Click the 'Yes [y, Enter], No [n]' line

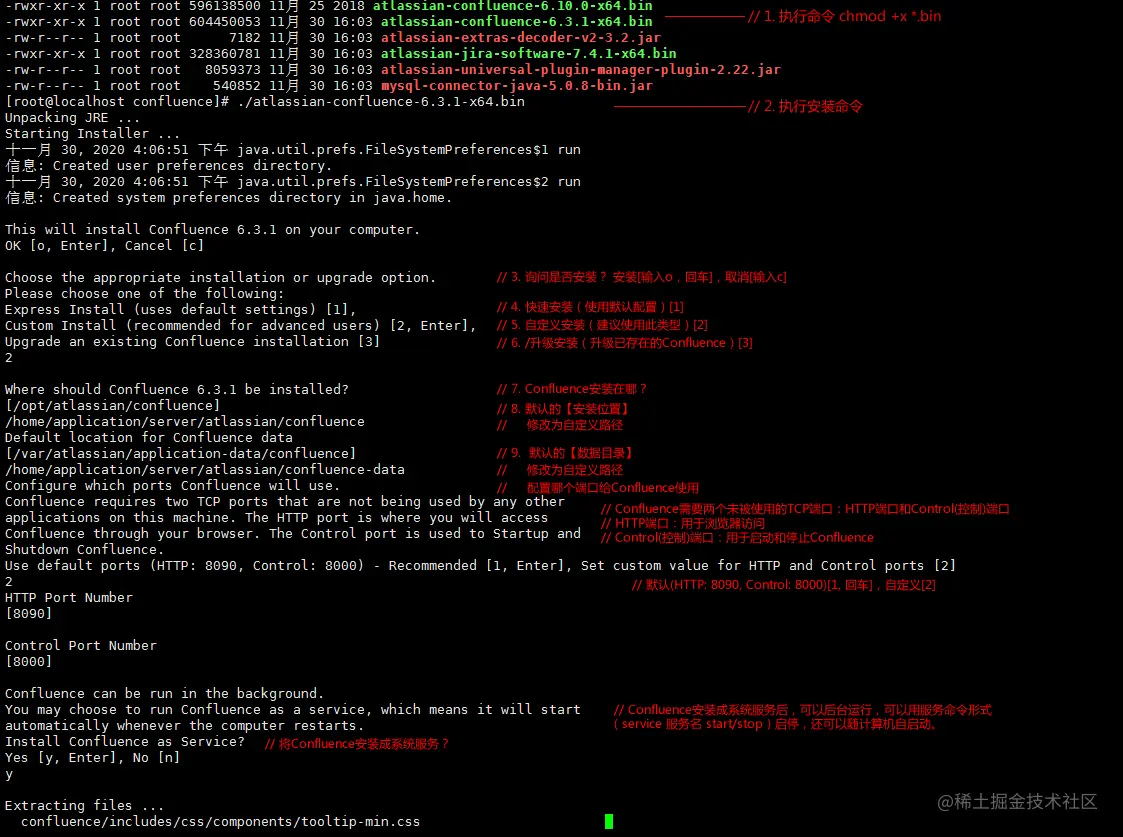click(92, 758)
